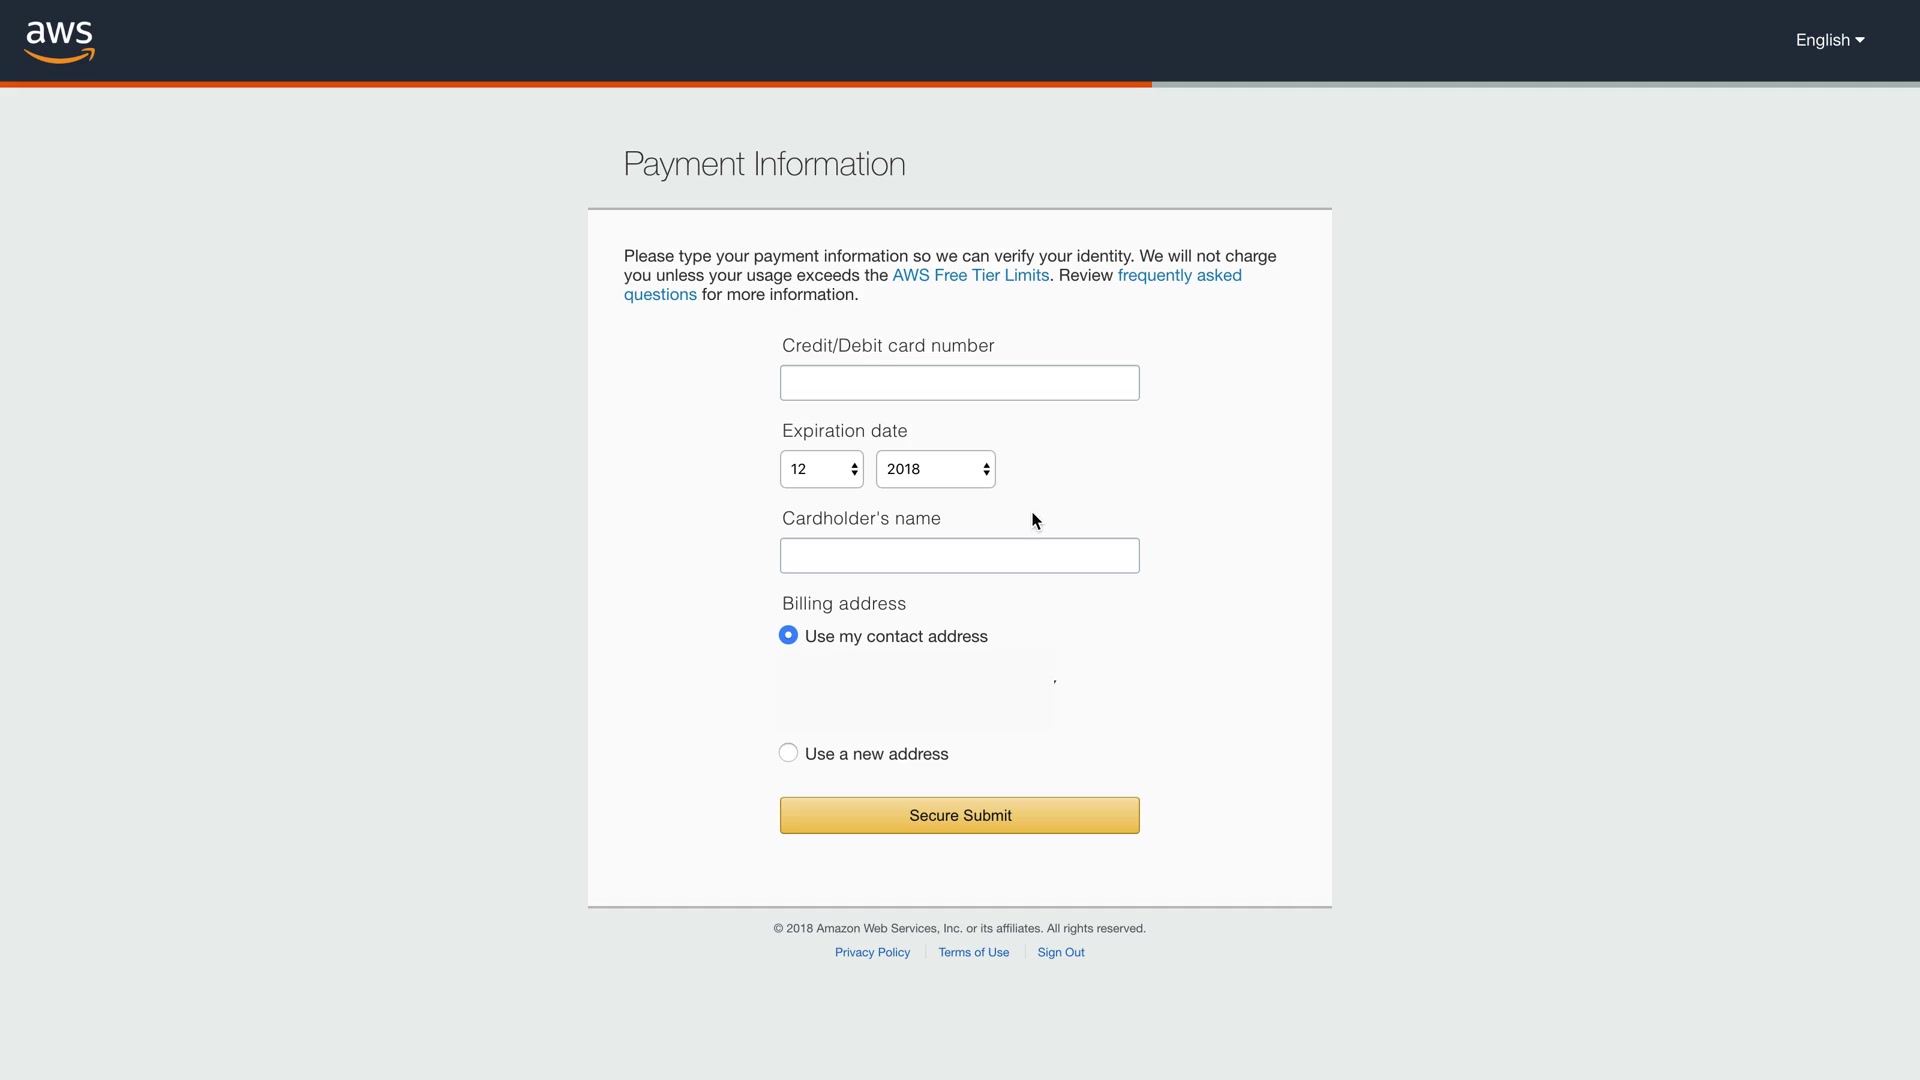
Task: Click the Credit/Debit card number label
Action: [x=887, y=345]
